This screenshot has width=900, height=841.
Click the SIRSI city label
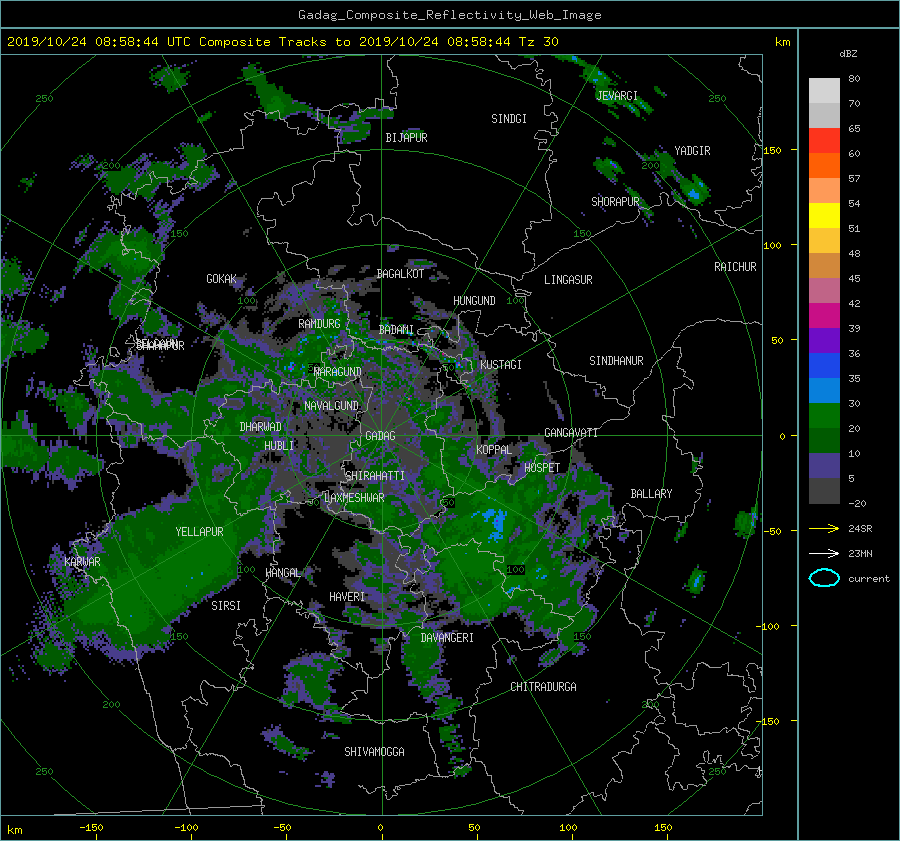[226, 606]
